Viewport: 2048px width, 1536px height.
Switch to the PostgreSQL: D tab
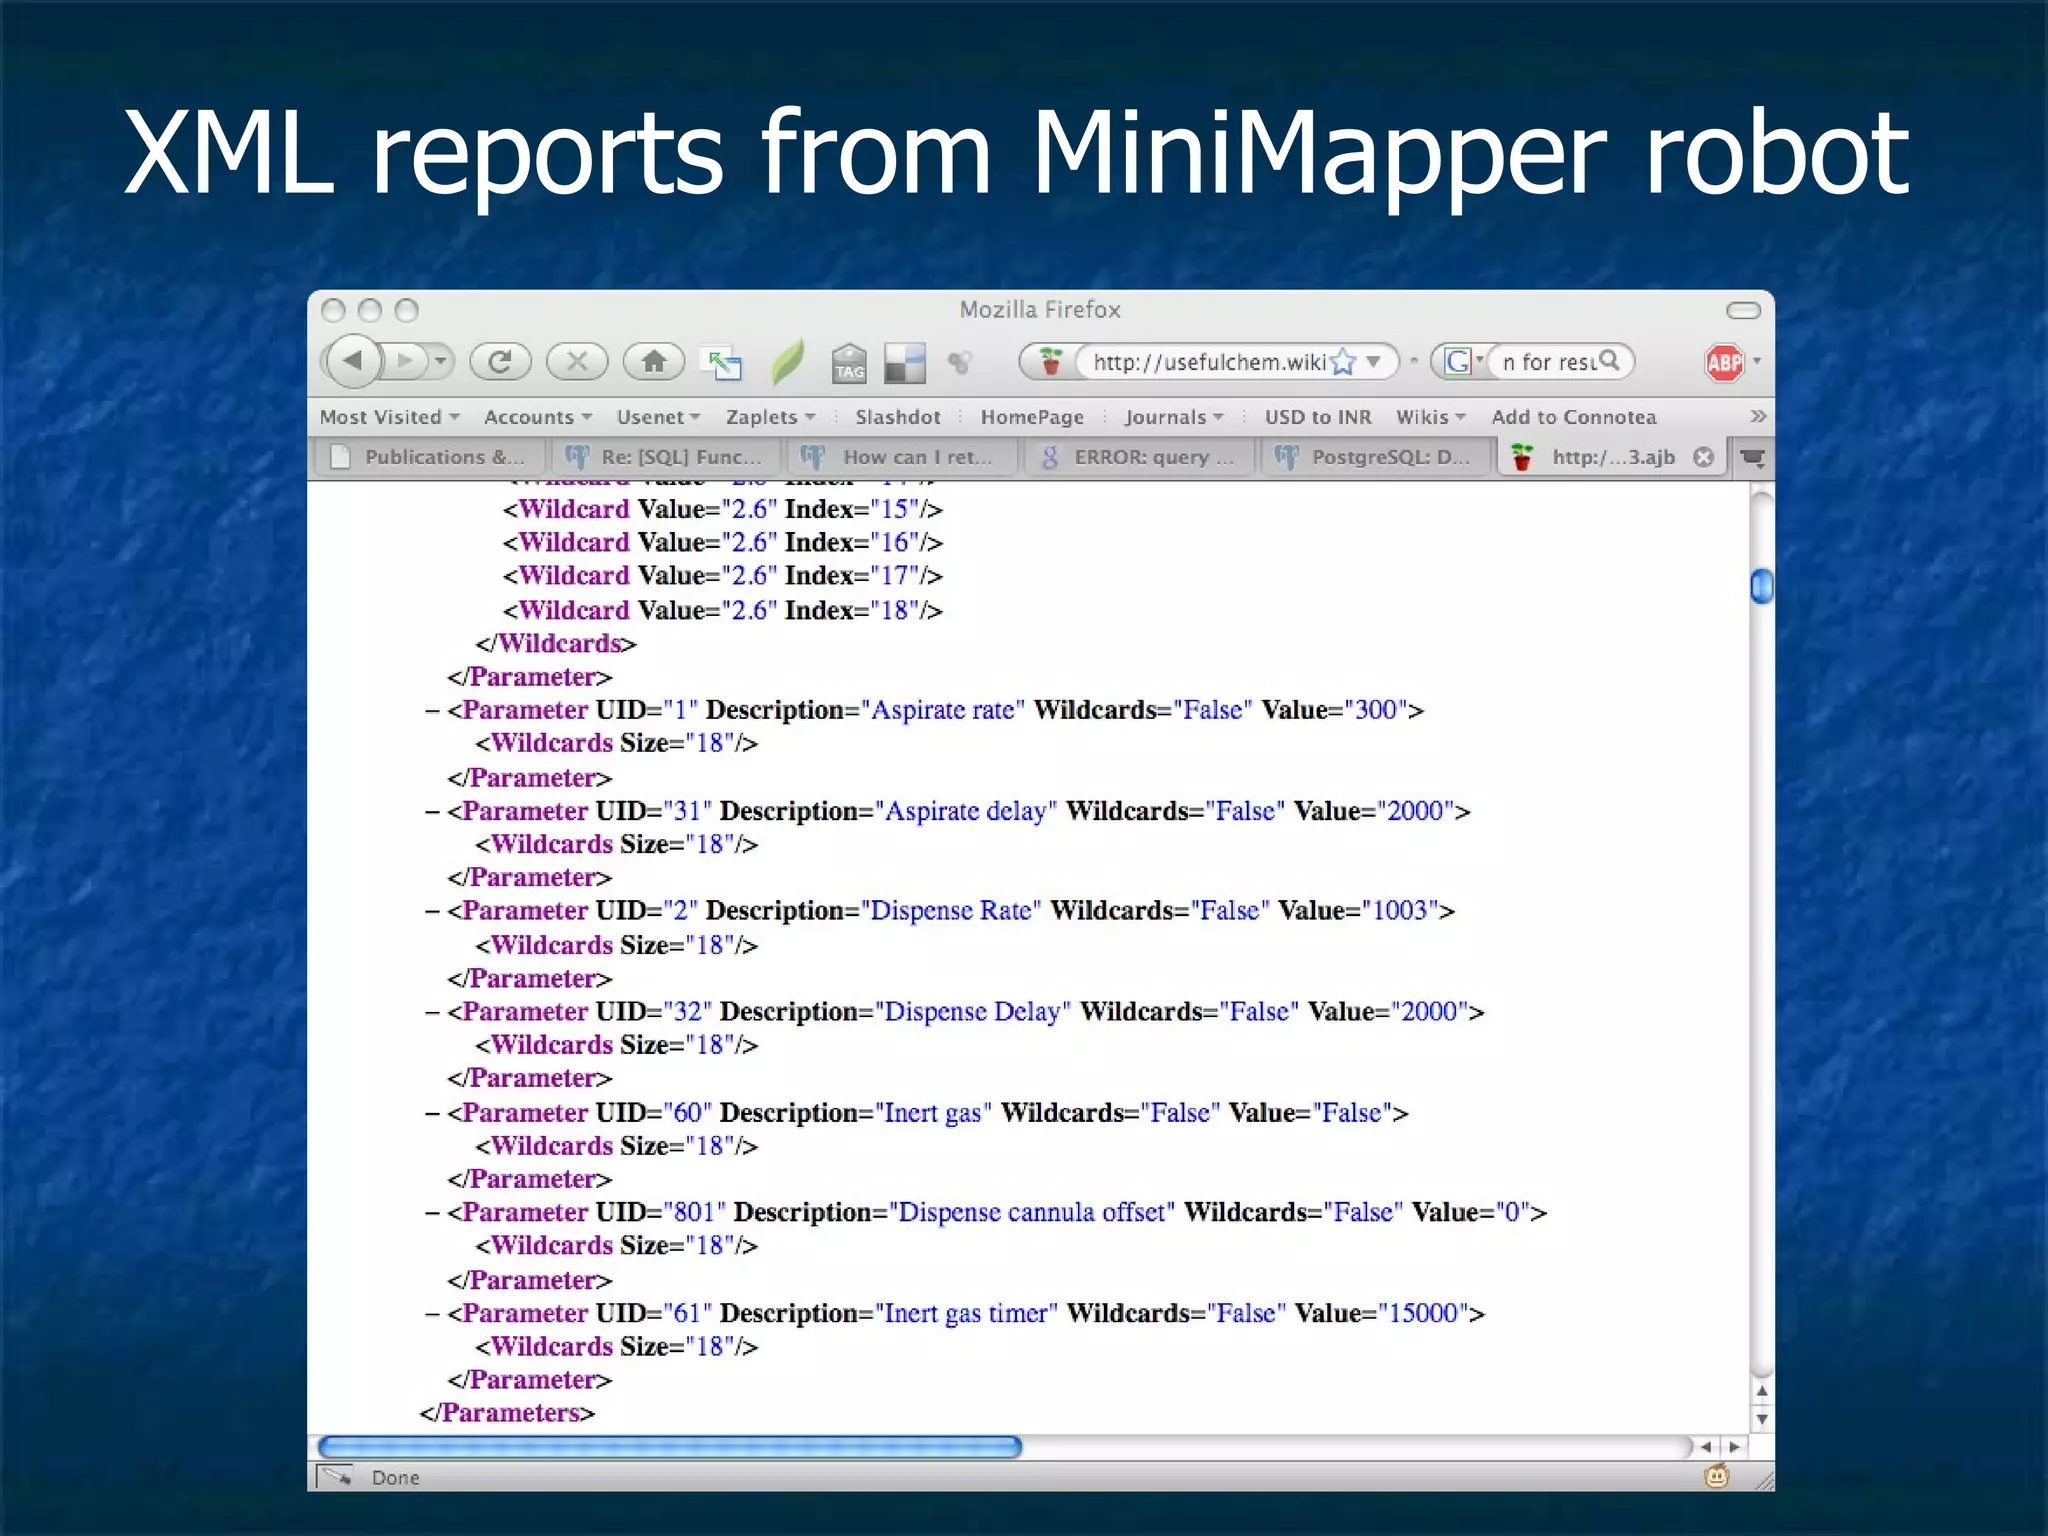click(1373, 458)
